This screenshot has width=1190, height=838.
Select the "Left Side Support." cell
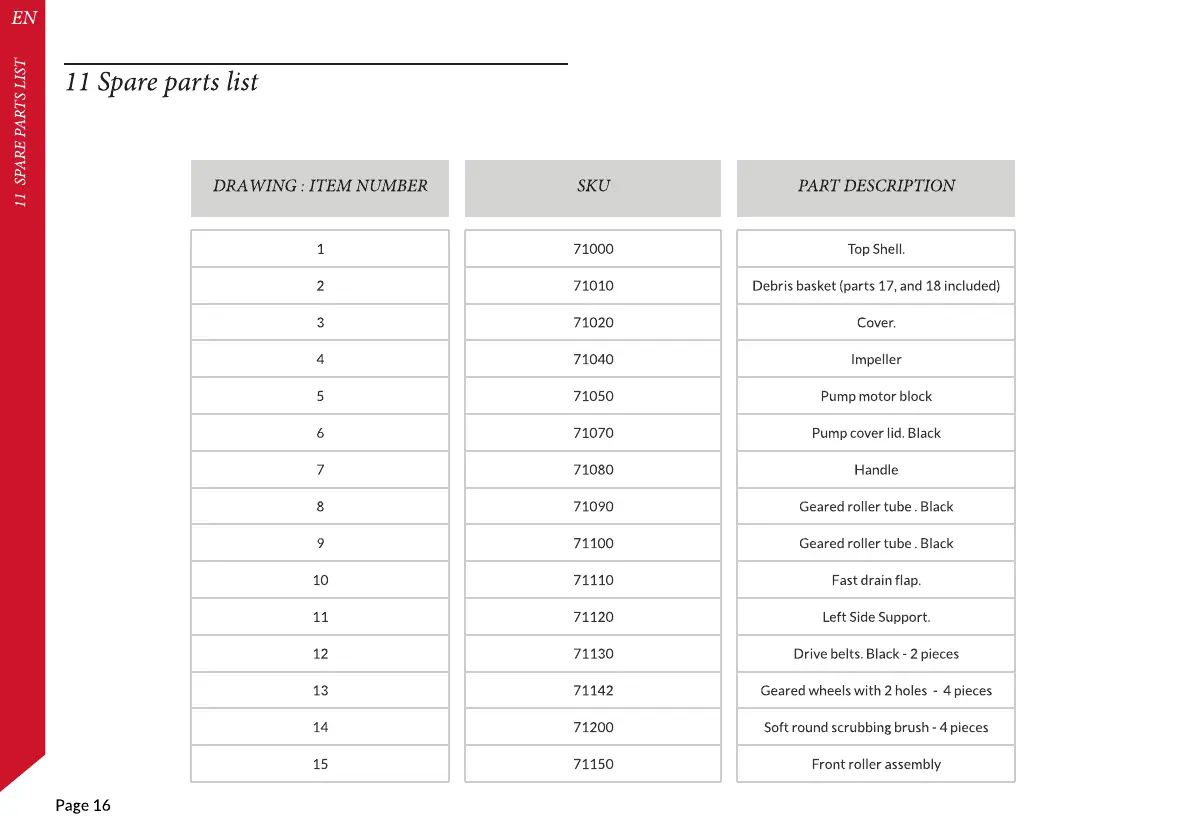(x=876, y=617)
